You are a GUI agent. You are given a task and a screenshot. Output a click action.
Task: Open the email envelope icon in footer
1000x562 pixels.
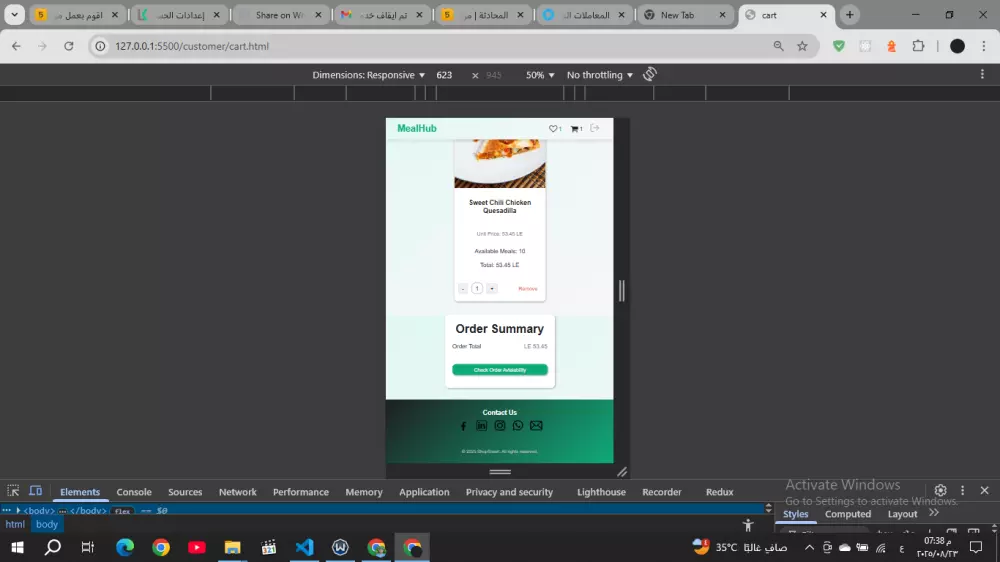click(x=536, y=425)
